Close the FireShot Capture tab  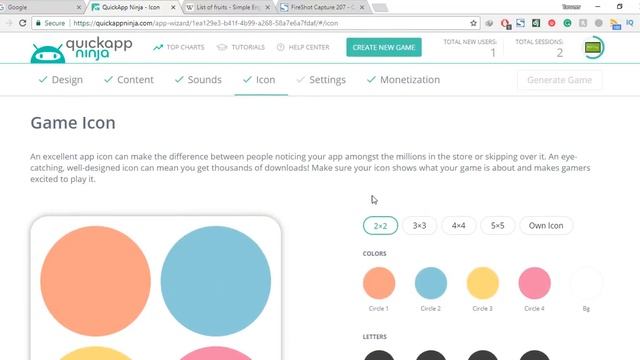pos(362,7)
